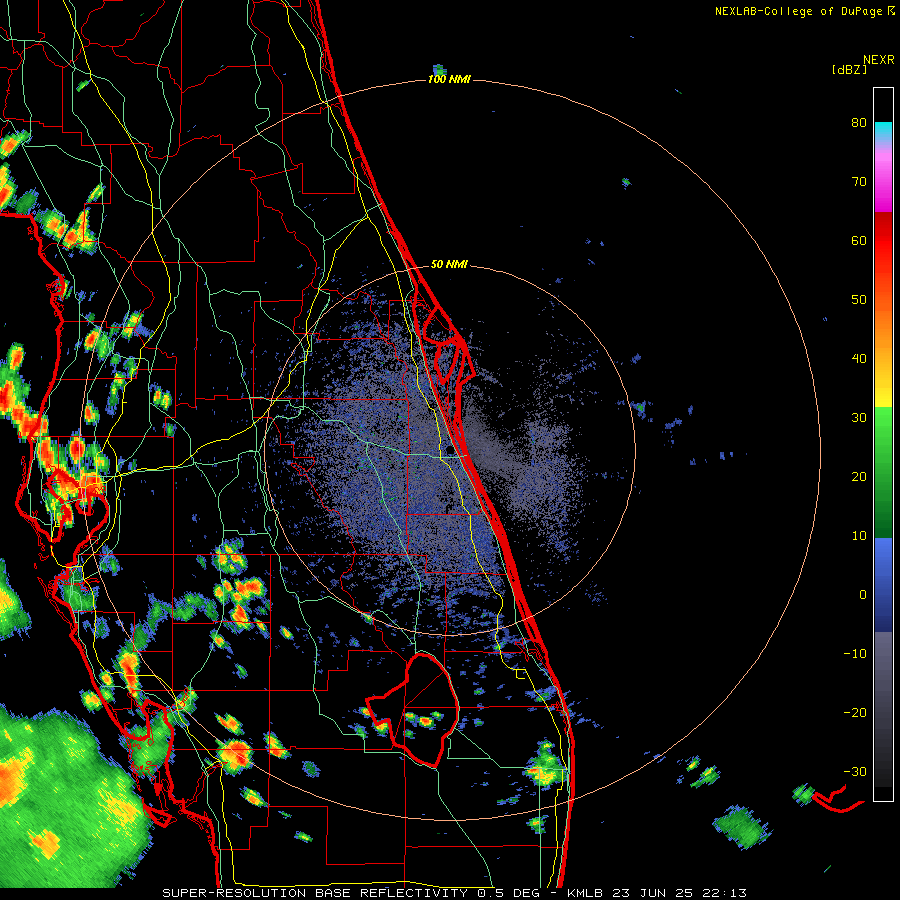Click the NEXR product label
Image resolution: width=900 pixels, height=900 pixels.
coord(879,60)
